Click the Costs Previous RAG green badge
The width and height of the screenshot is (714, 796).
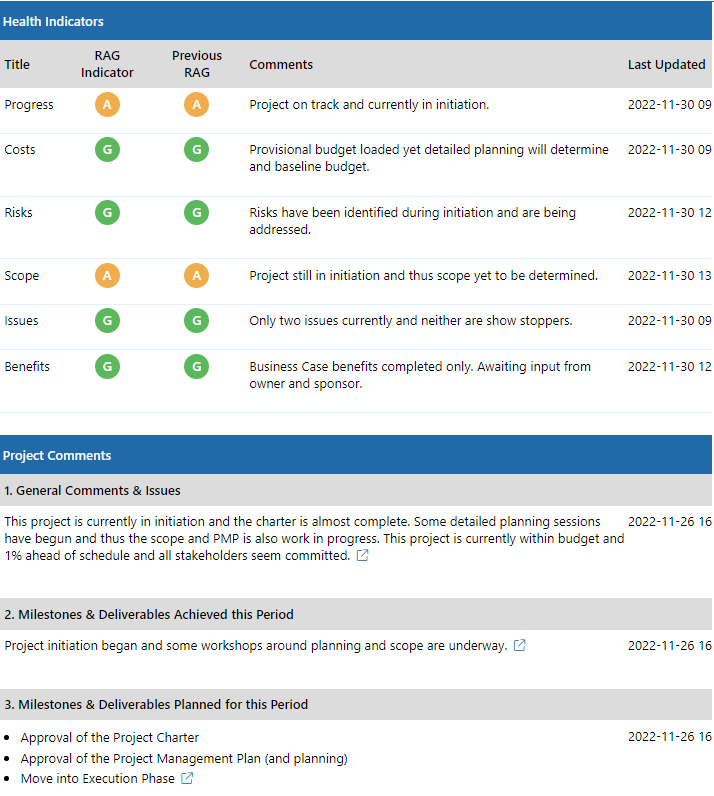tap(197, 150)
